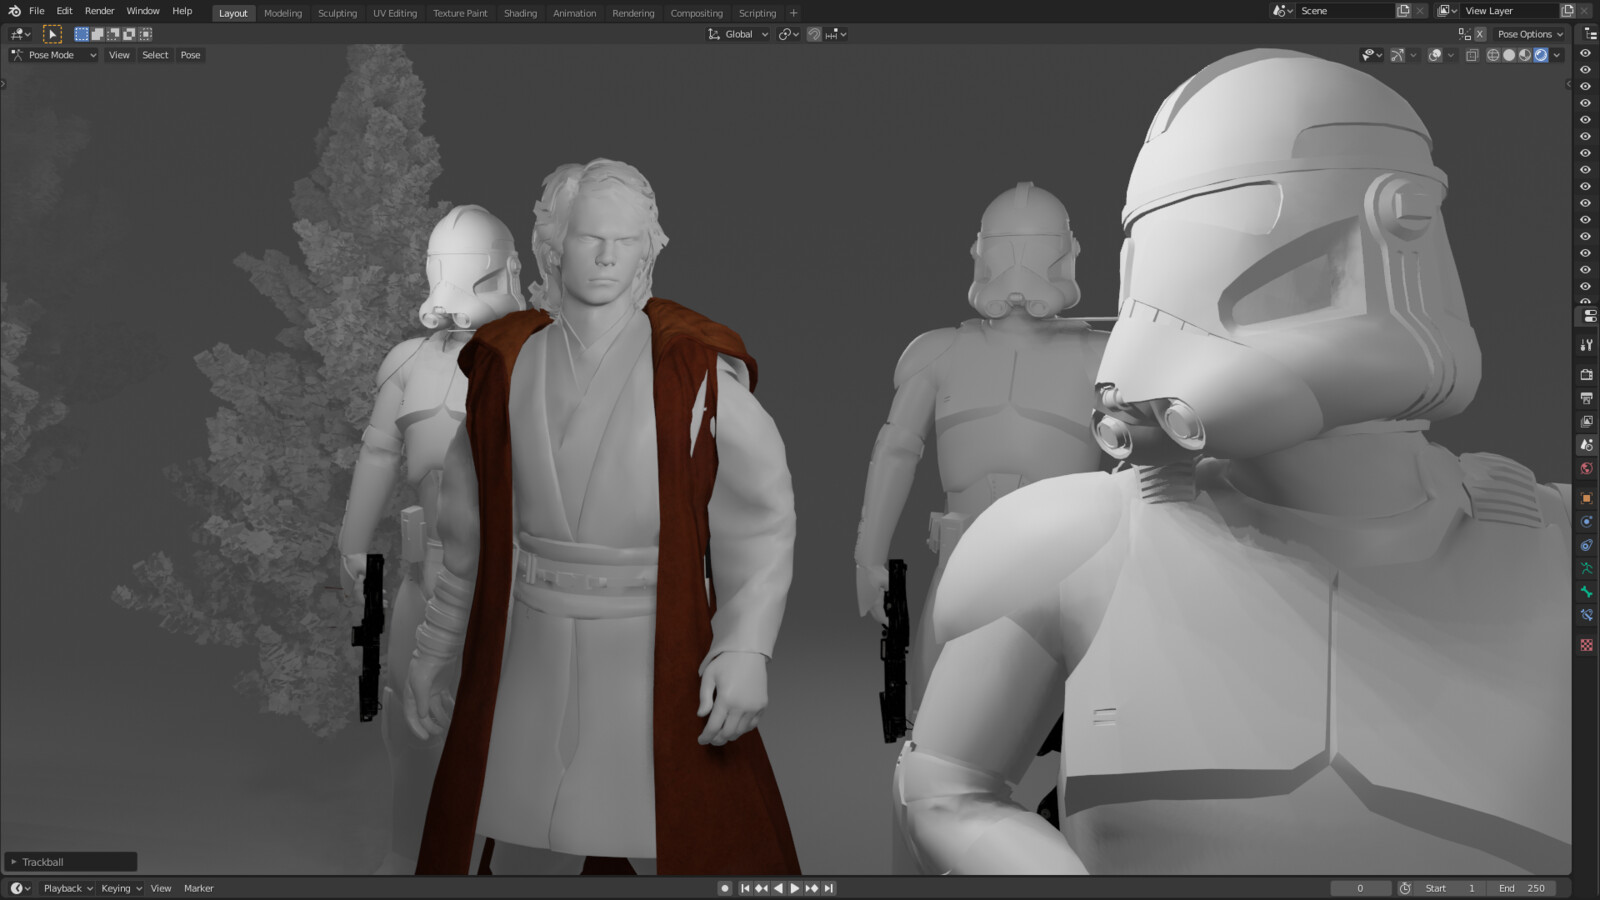Click the play animation button
Viewport: 1600px width, 900px height.
pyautogui.click(x=795, y=888)
